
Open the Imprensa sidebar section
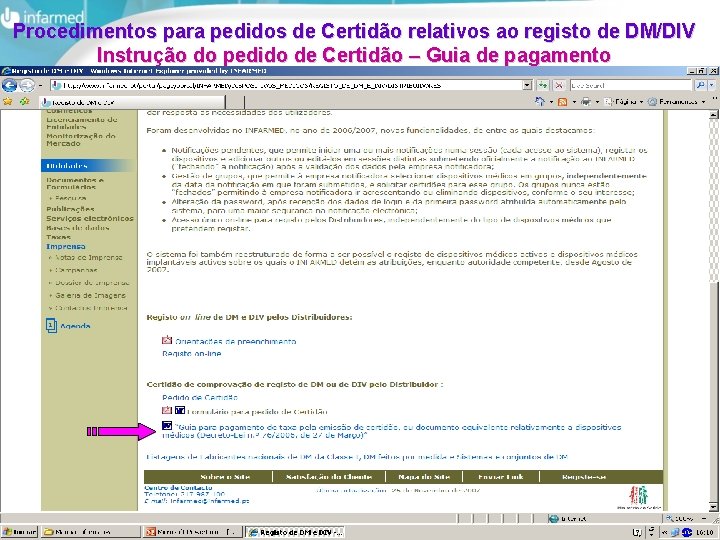[66, 247]
